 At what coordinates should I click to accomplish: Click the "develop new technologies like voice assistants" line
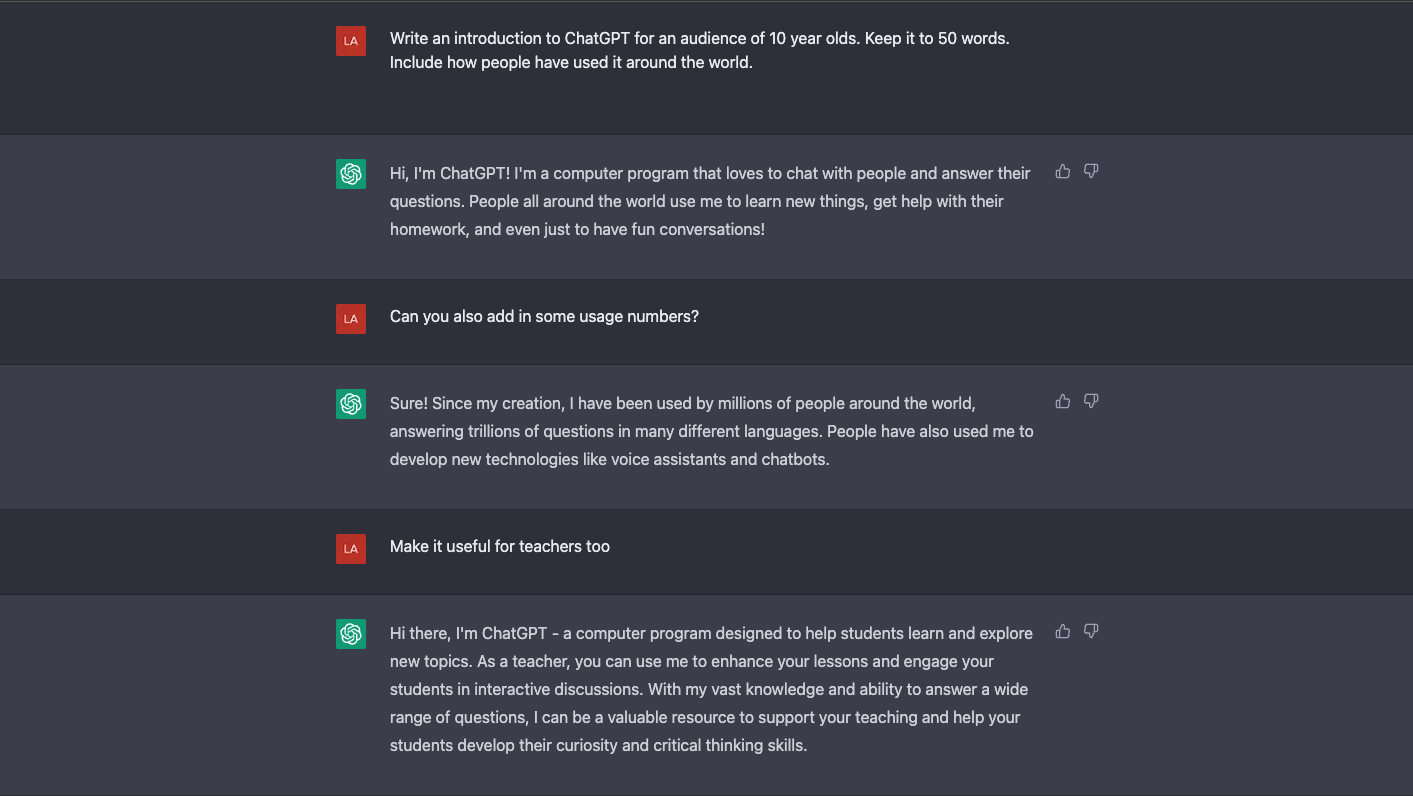pyautogui.click(x=609, y=460)
